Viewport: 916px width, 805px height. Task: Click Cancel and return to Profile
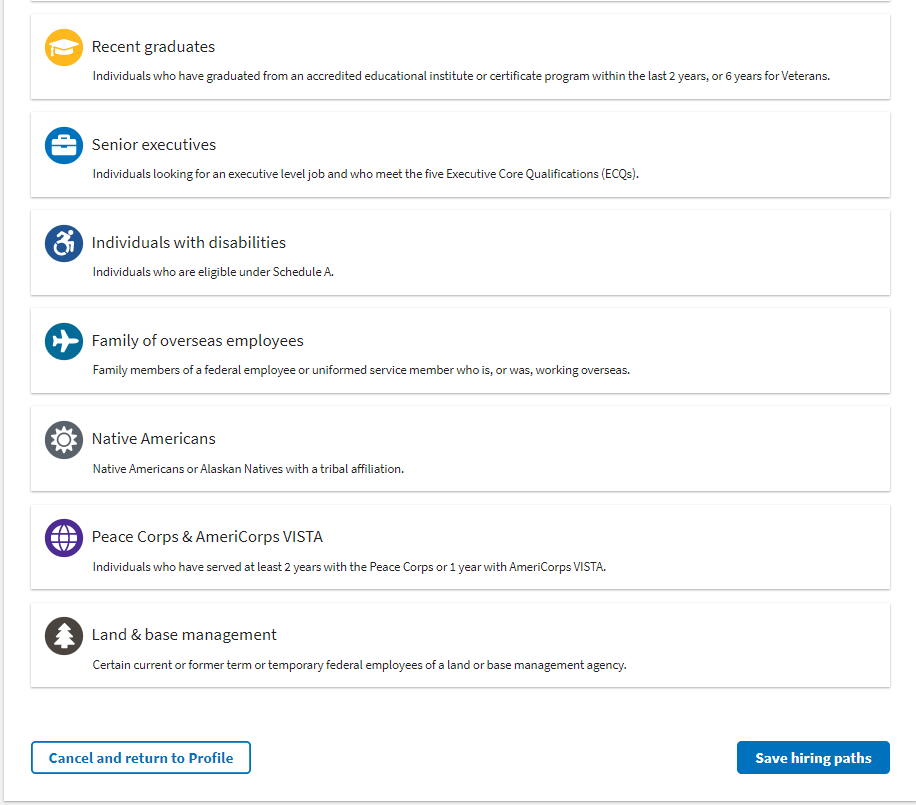pos(141,758)
